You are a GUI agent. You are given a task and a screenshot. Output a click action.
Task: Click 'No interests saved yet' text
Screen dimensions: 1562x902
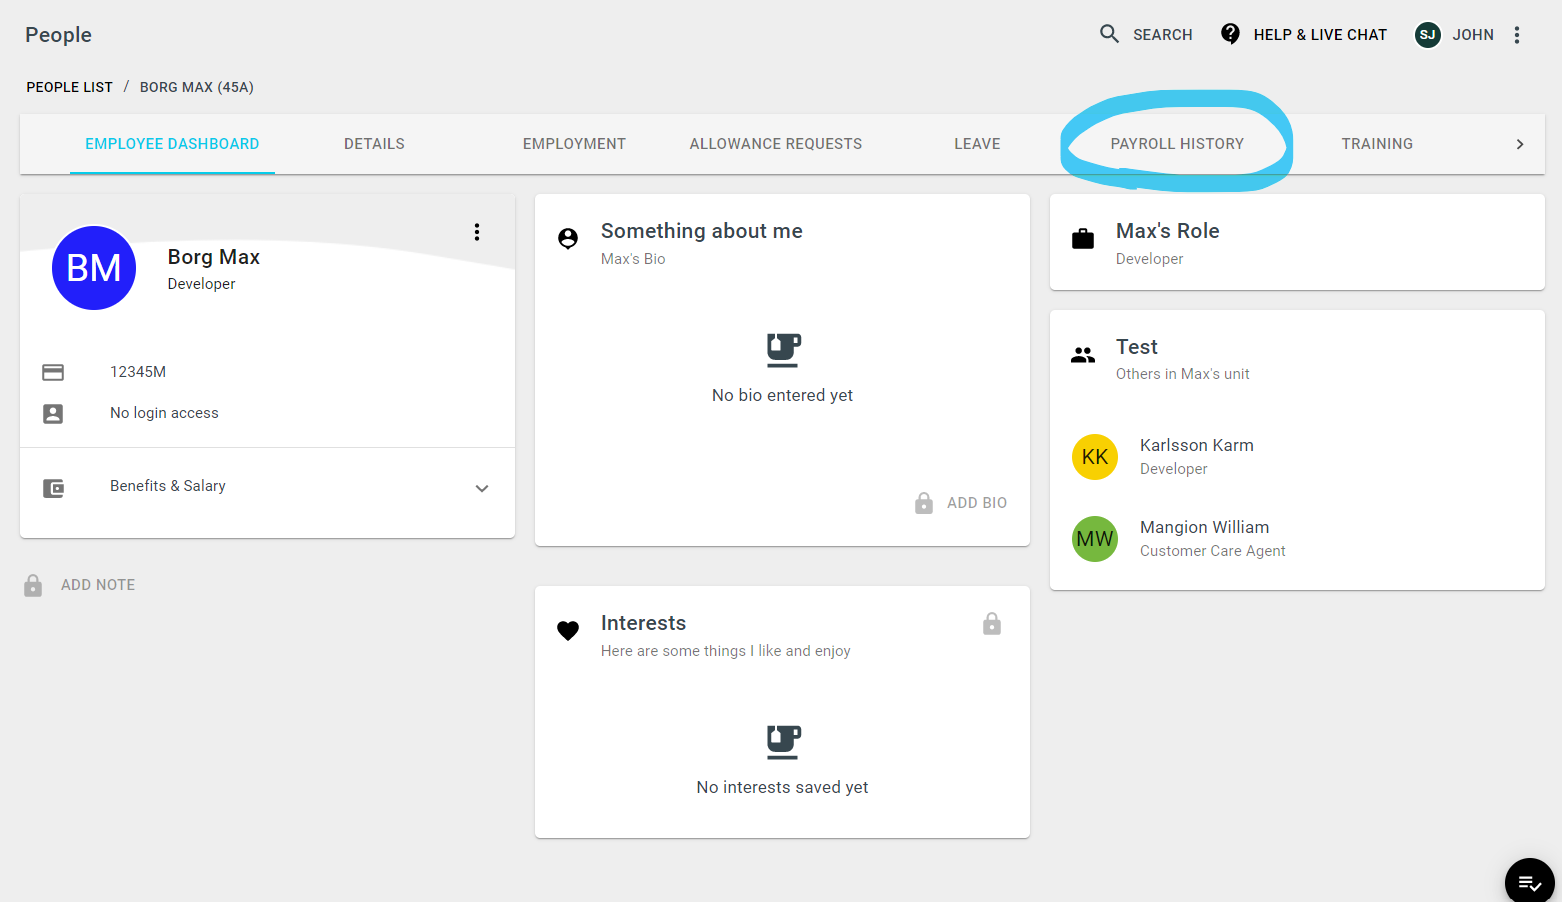pos(782,787)
